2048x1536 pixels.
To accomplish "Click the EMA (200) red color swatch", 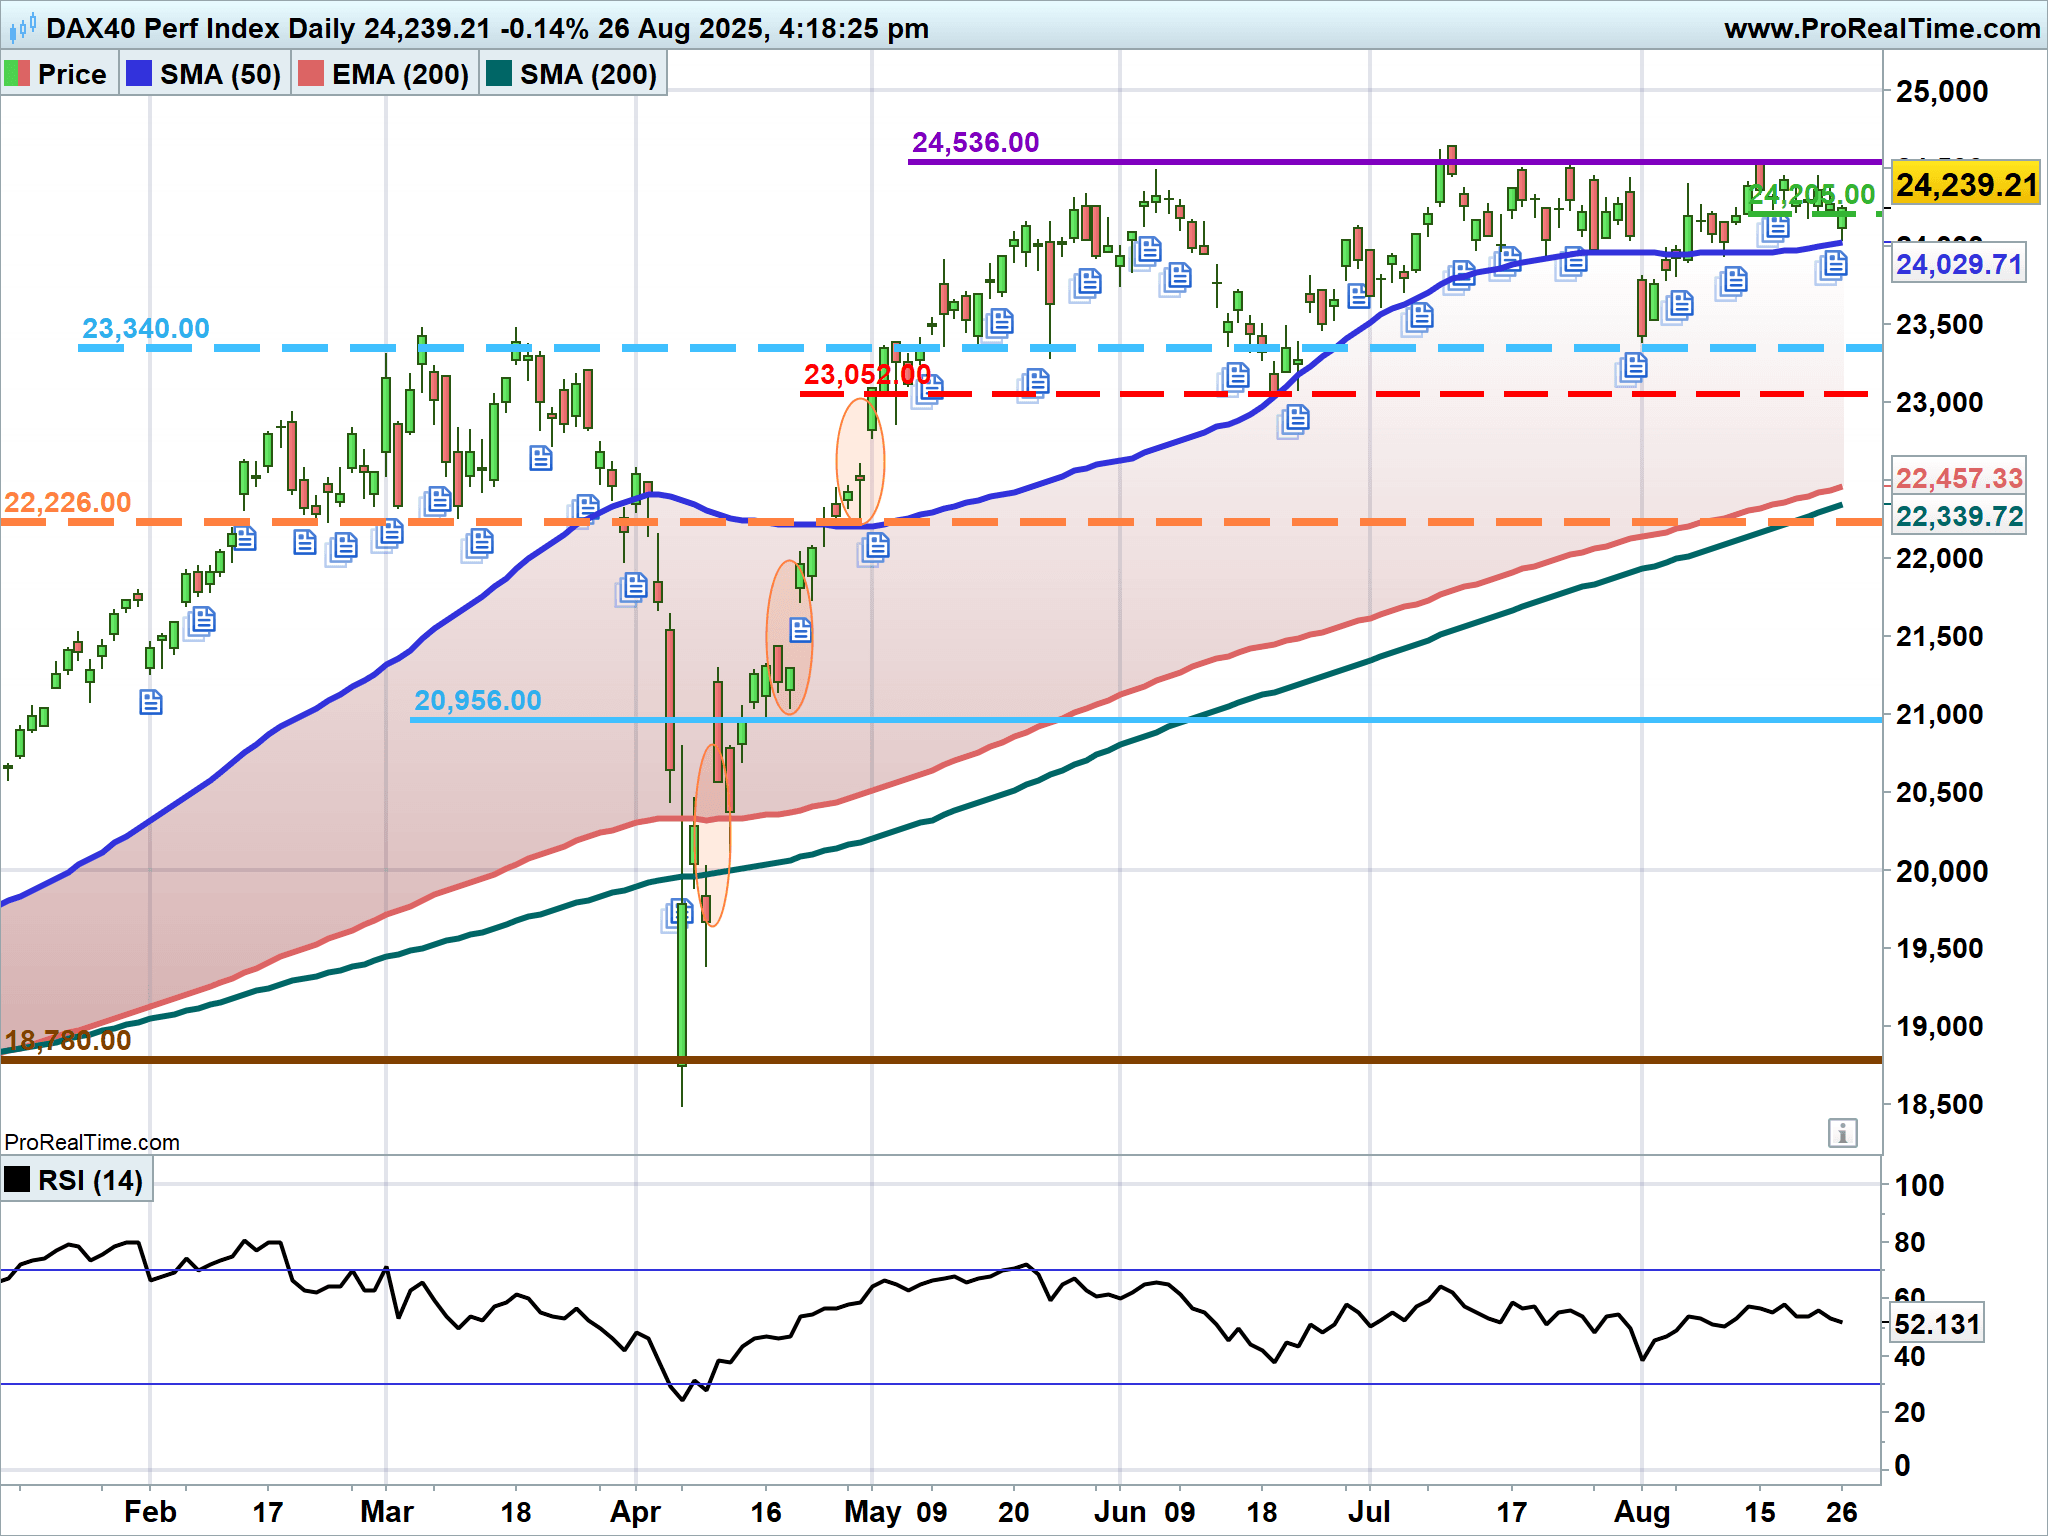I will click(x=311, y=74).
